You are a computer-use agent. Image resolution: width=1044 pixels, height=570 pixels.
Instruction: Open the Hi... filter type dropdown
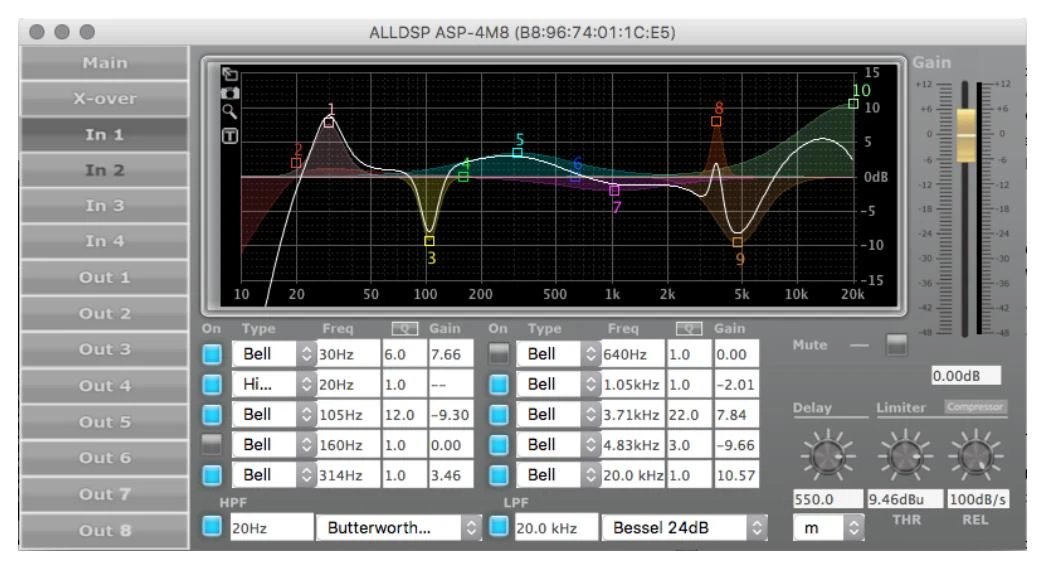pos(274,384)
